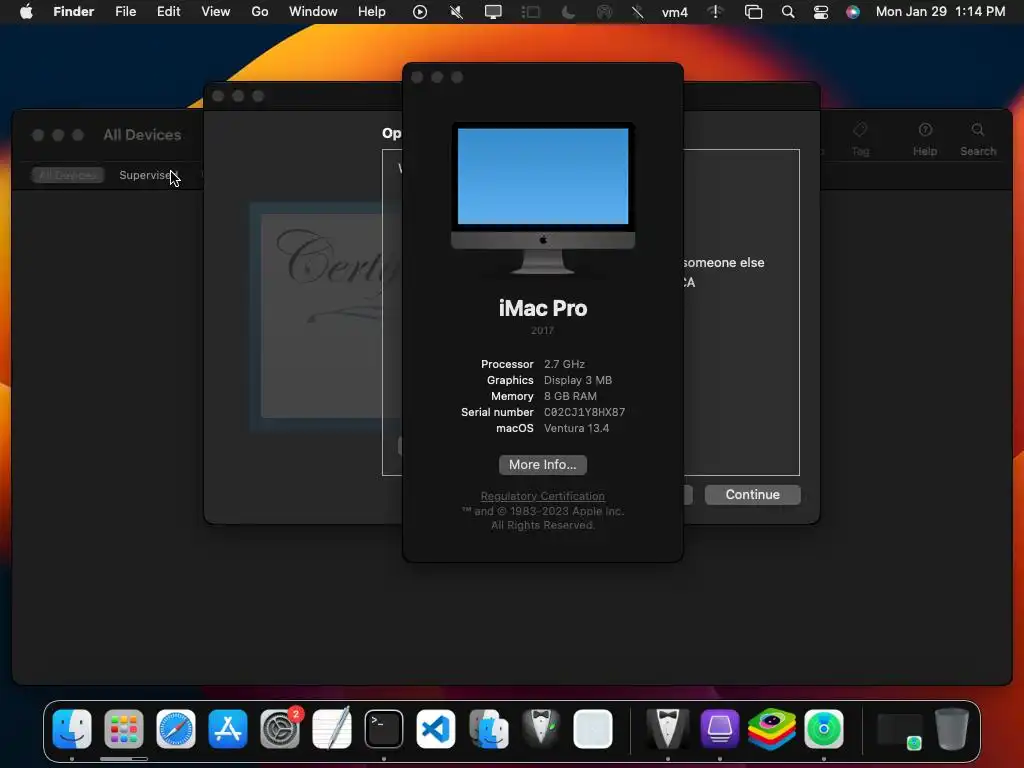Screen dimensions: 1024x768
Task: Launch Launchpad from the Dock
Action: point(123,728)
